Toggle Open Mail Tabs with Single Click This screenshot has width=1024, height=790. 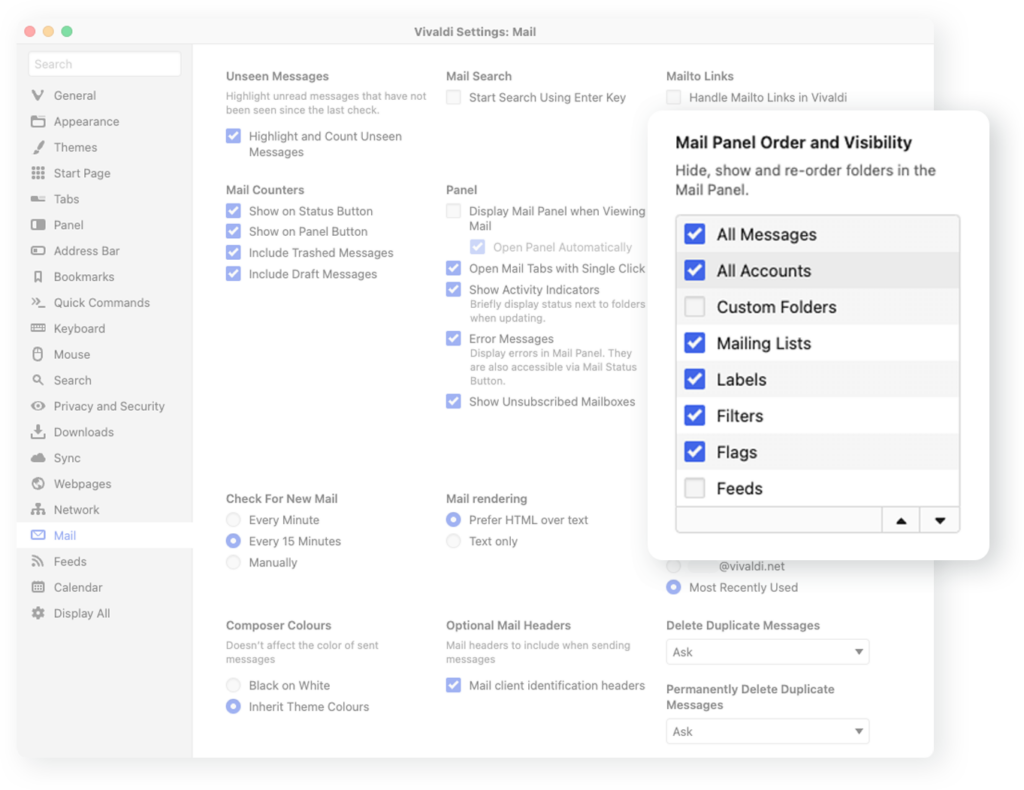click(453, 268)
